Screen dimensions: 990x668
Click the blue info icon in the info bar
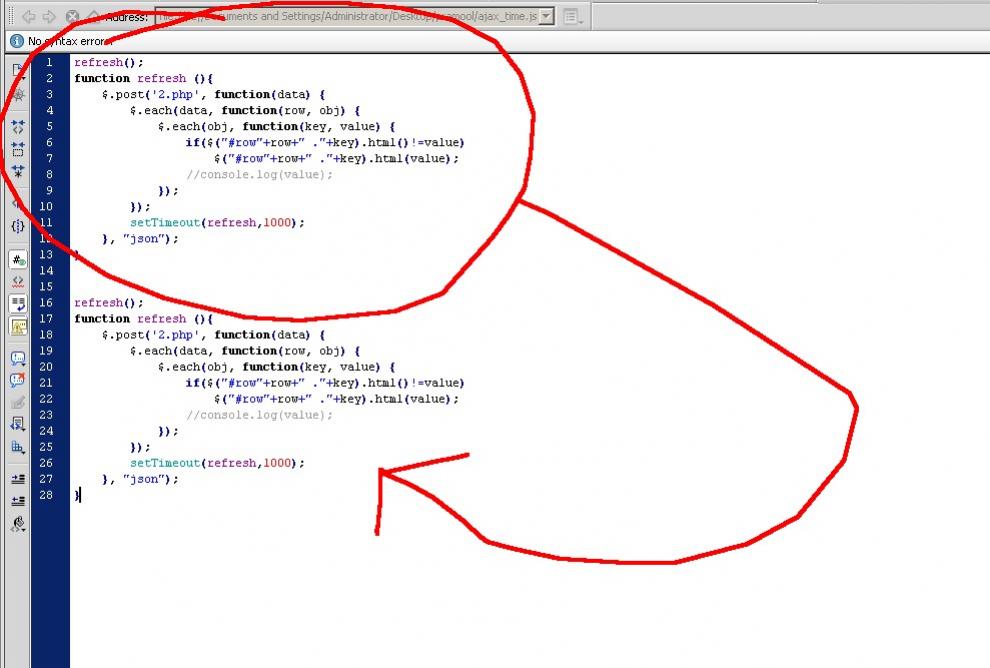[17, 41]
